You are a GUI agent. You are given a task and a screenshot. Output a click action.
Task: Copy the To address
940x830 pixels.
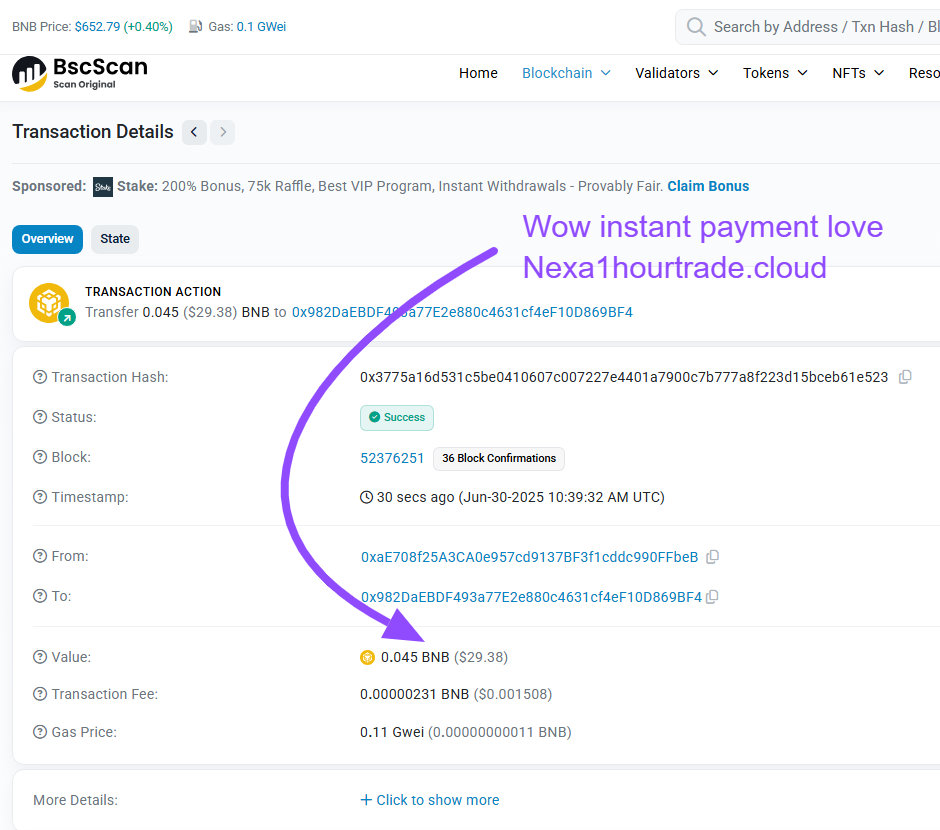712,597
